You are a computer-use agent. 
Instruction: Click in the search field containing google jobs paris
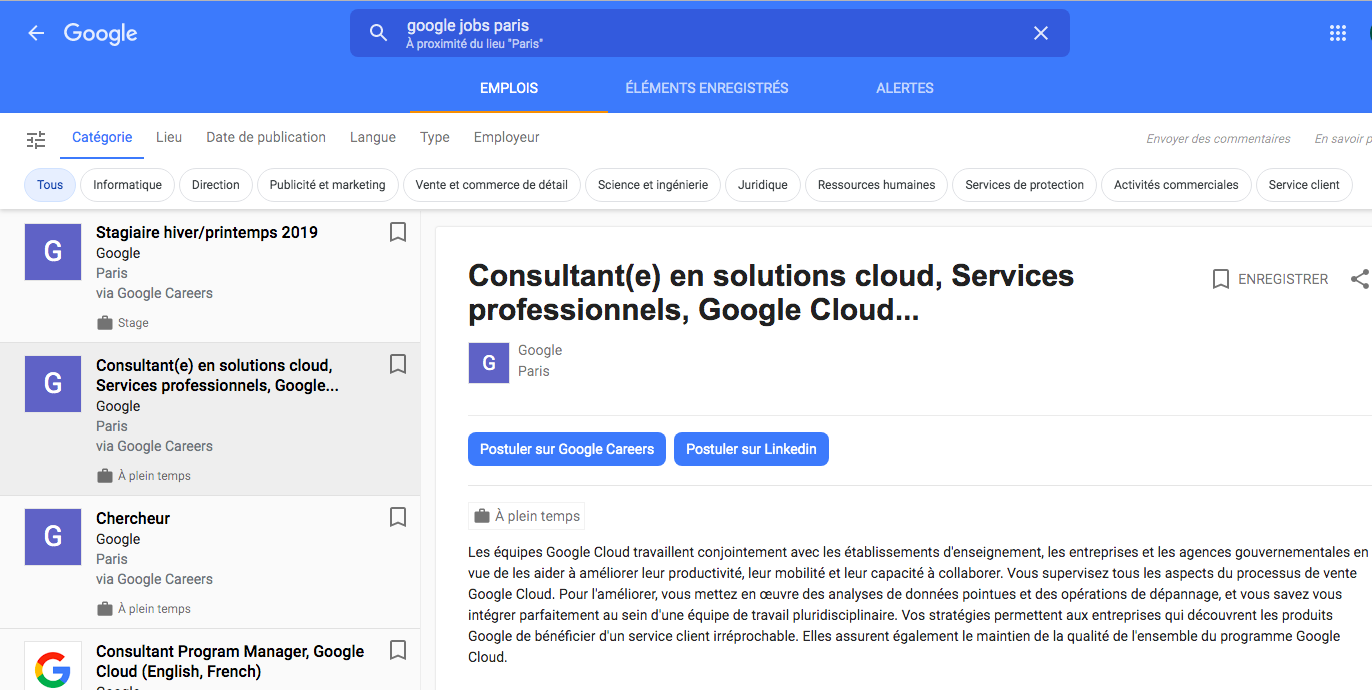pyautogui.click(x=710, y=33)
